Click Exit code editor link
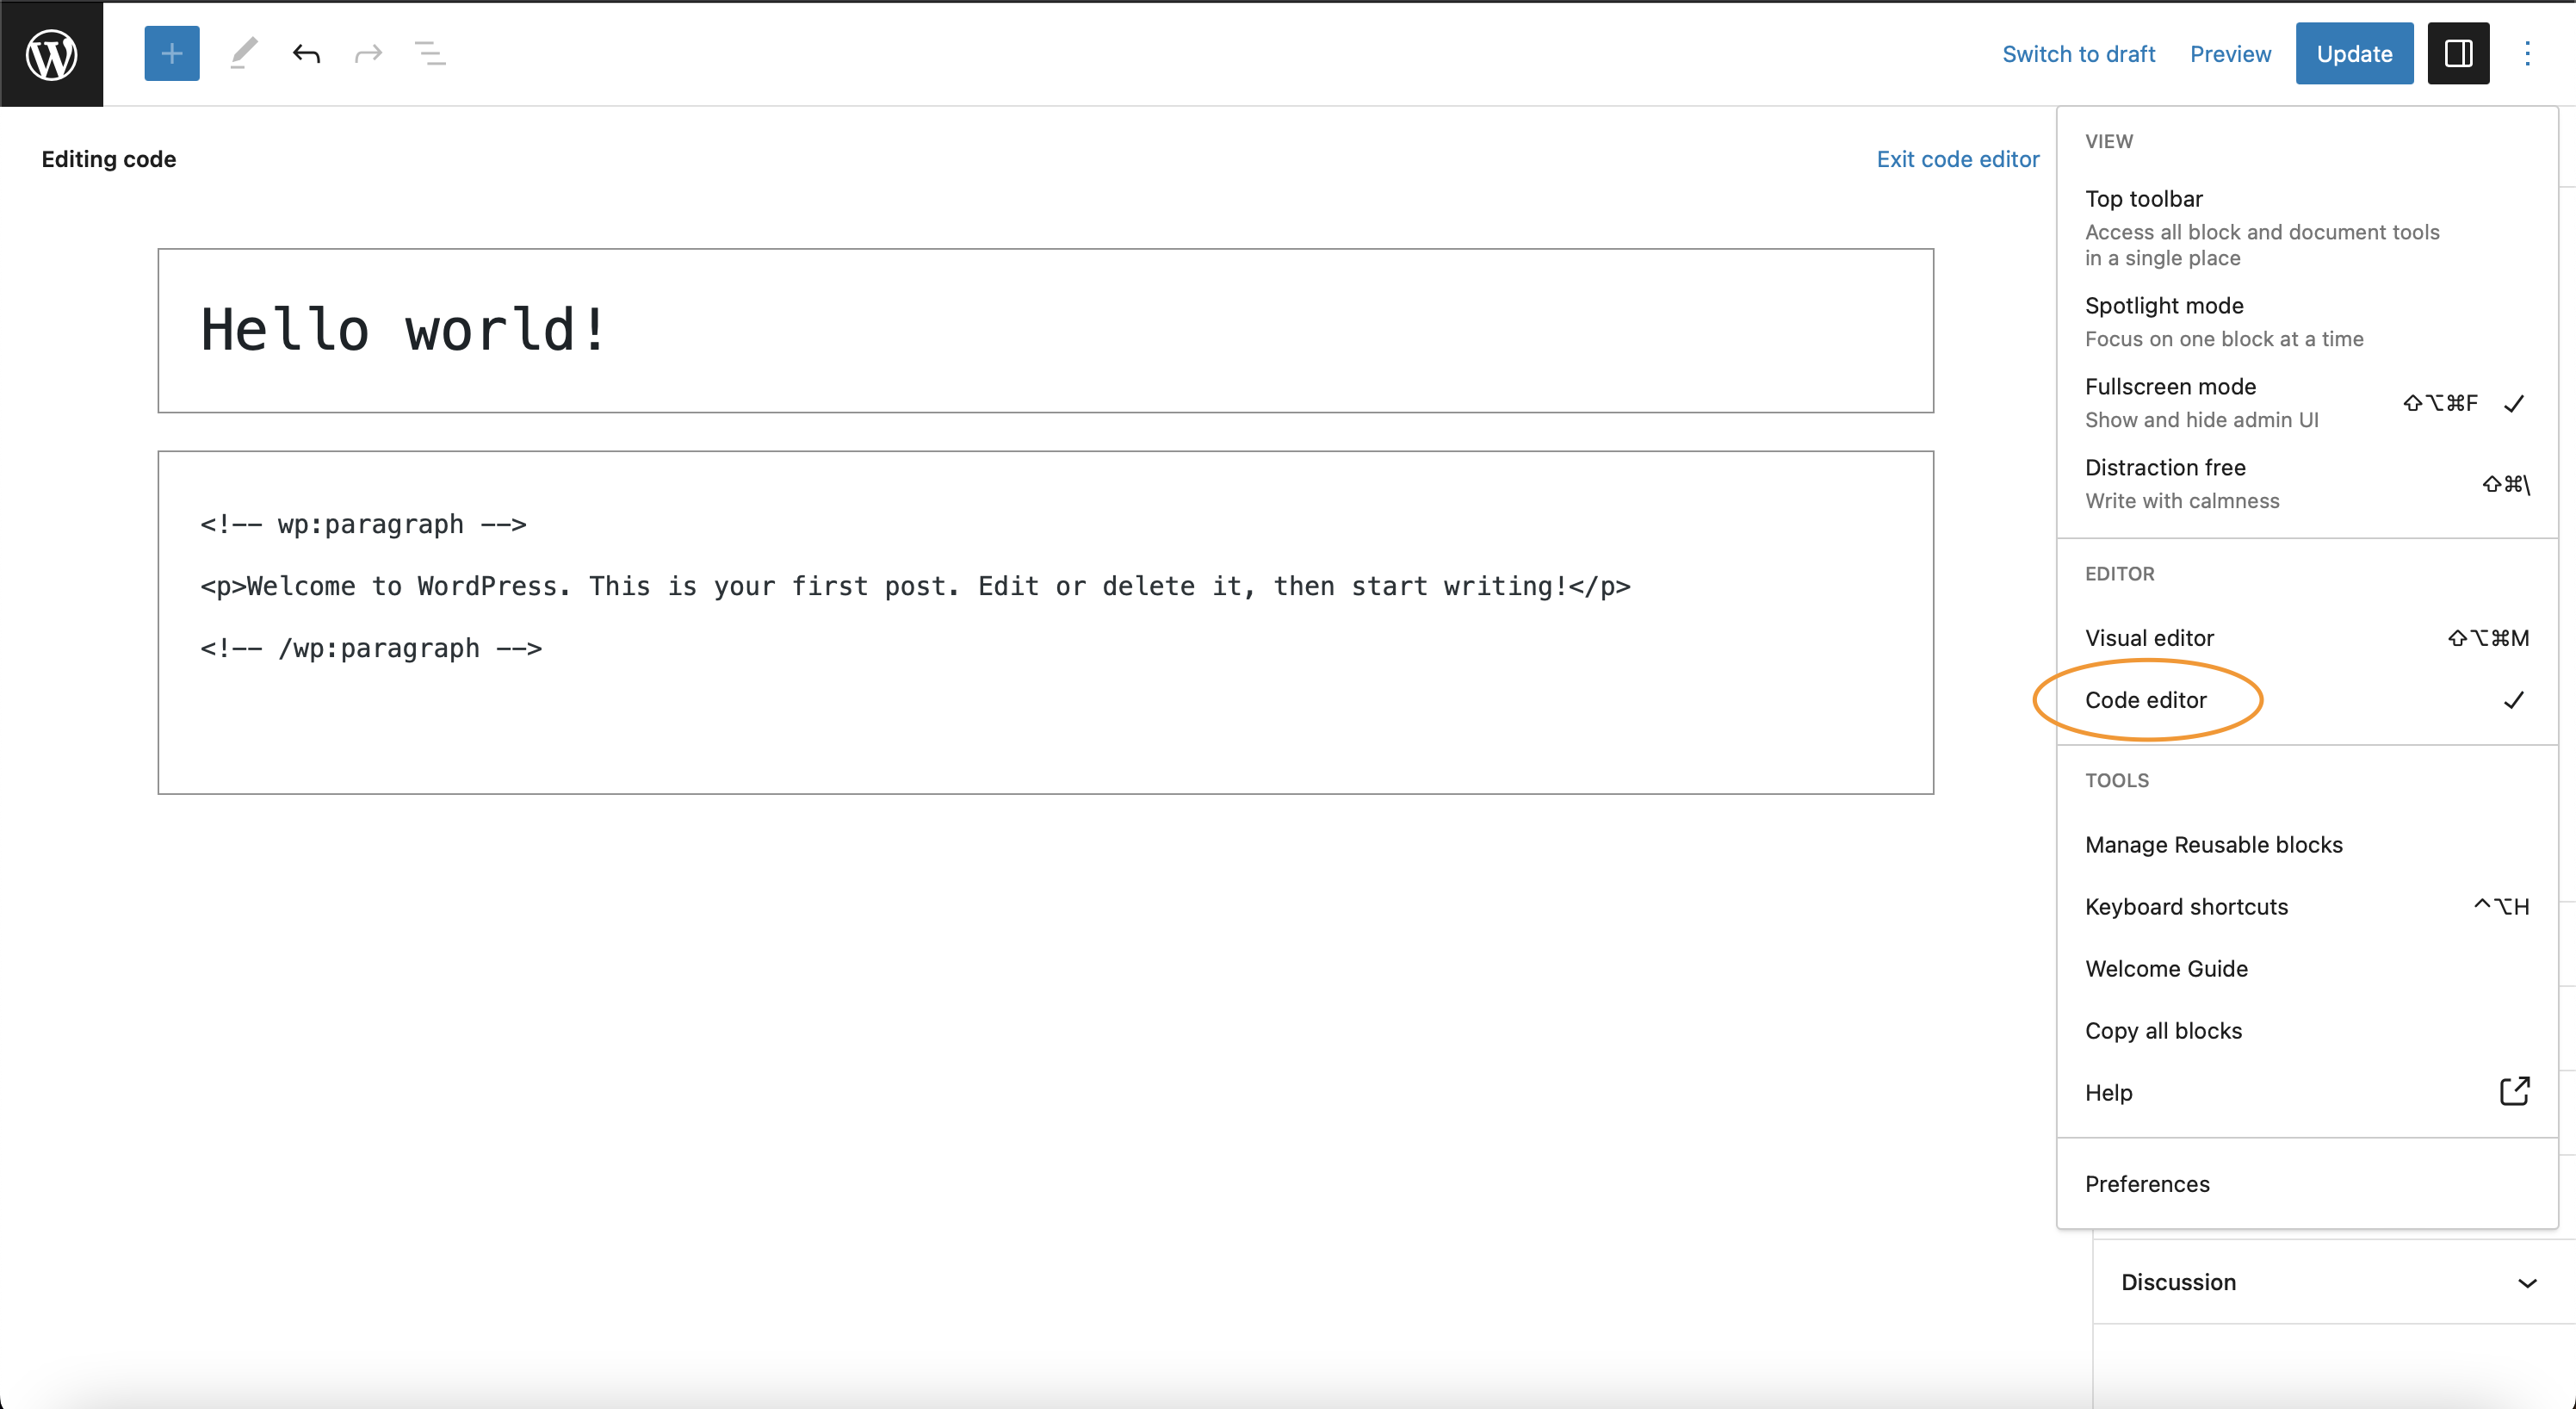The image size is (2576, 1409). pos(1957,159)
